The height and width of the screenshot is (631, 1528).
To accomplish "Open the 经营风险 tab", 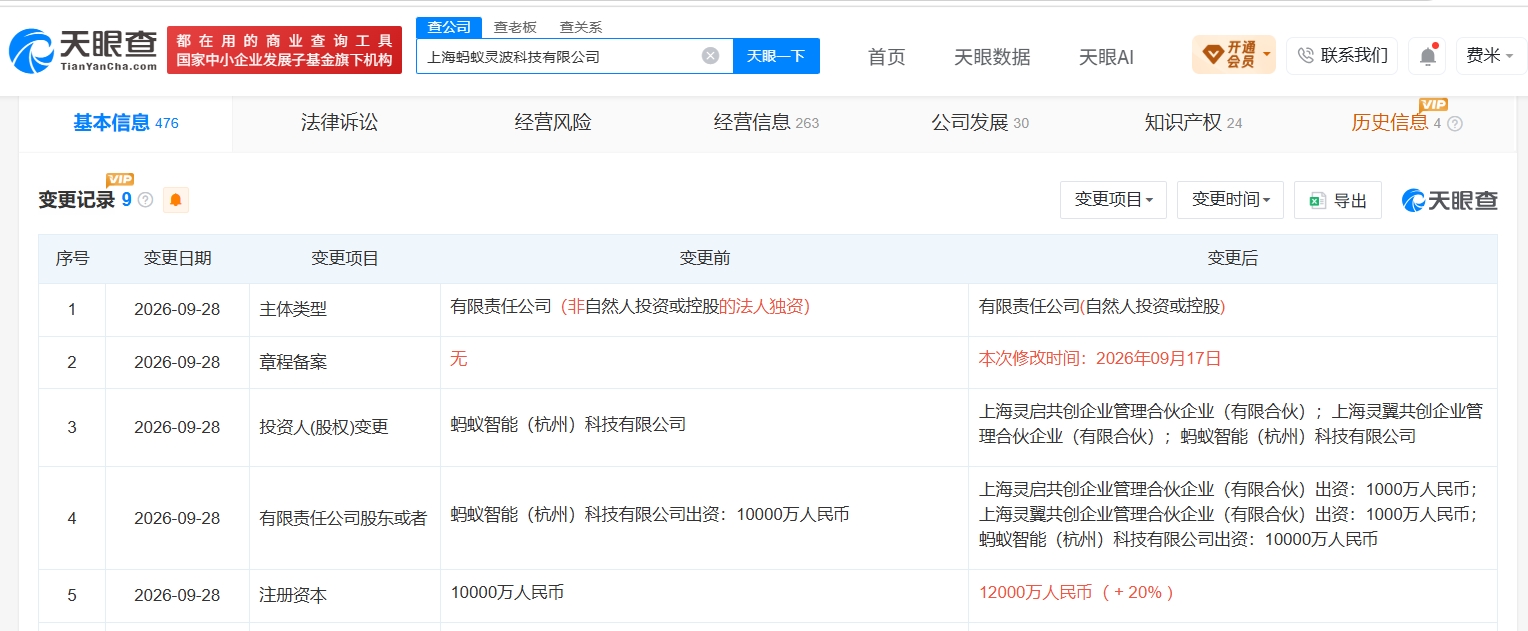I will (x=553, y=123).
